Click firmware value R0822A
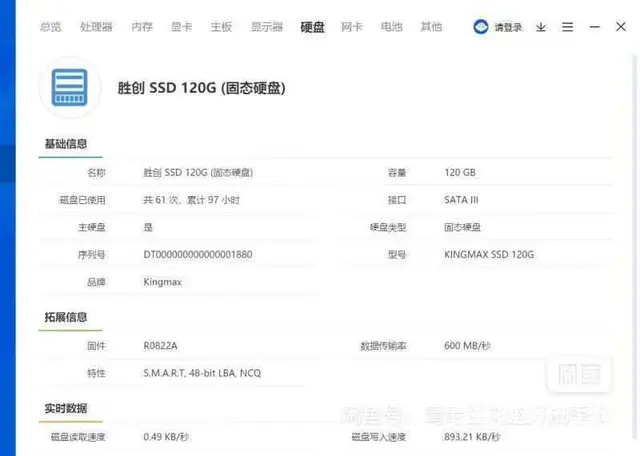 click(160, 346)
